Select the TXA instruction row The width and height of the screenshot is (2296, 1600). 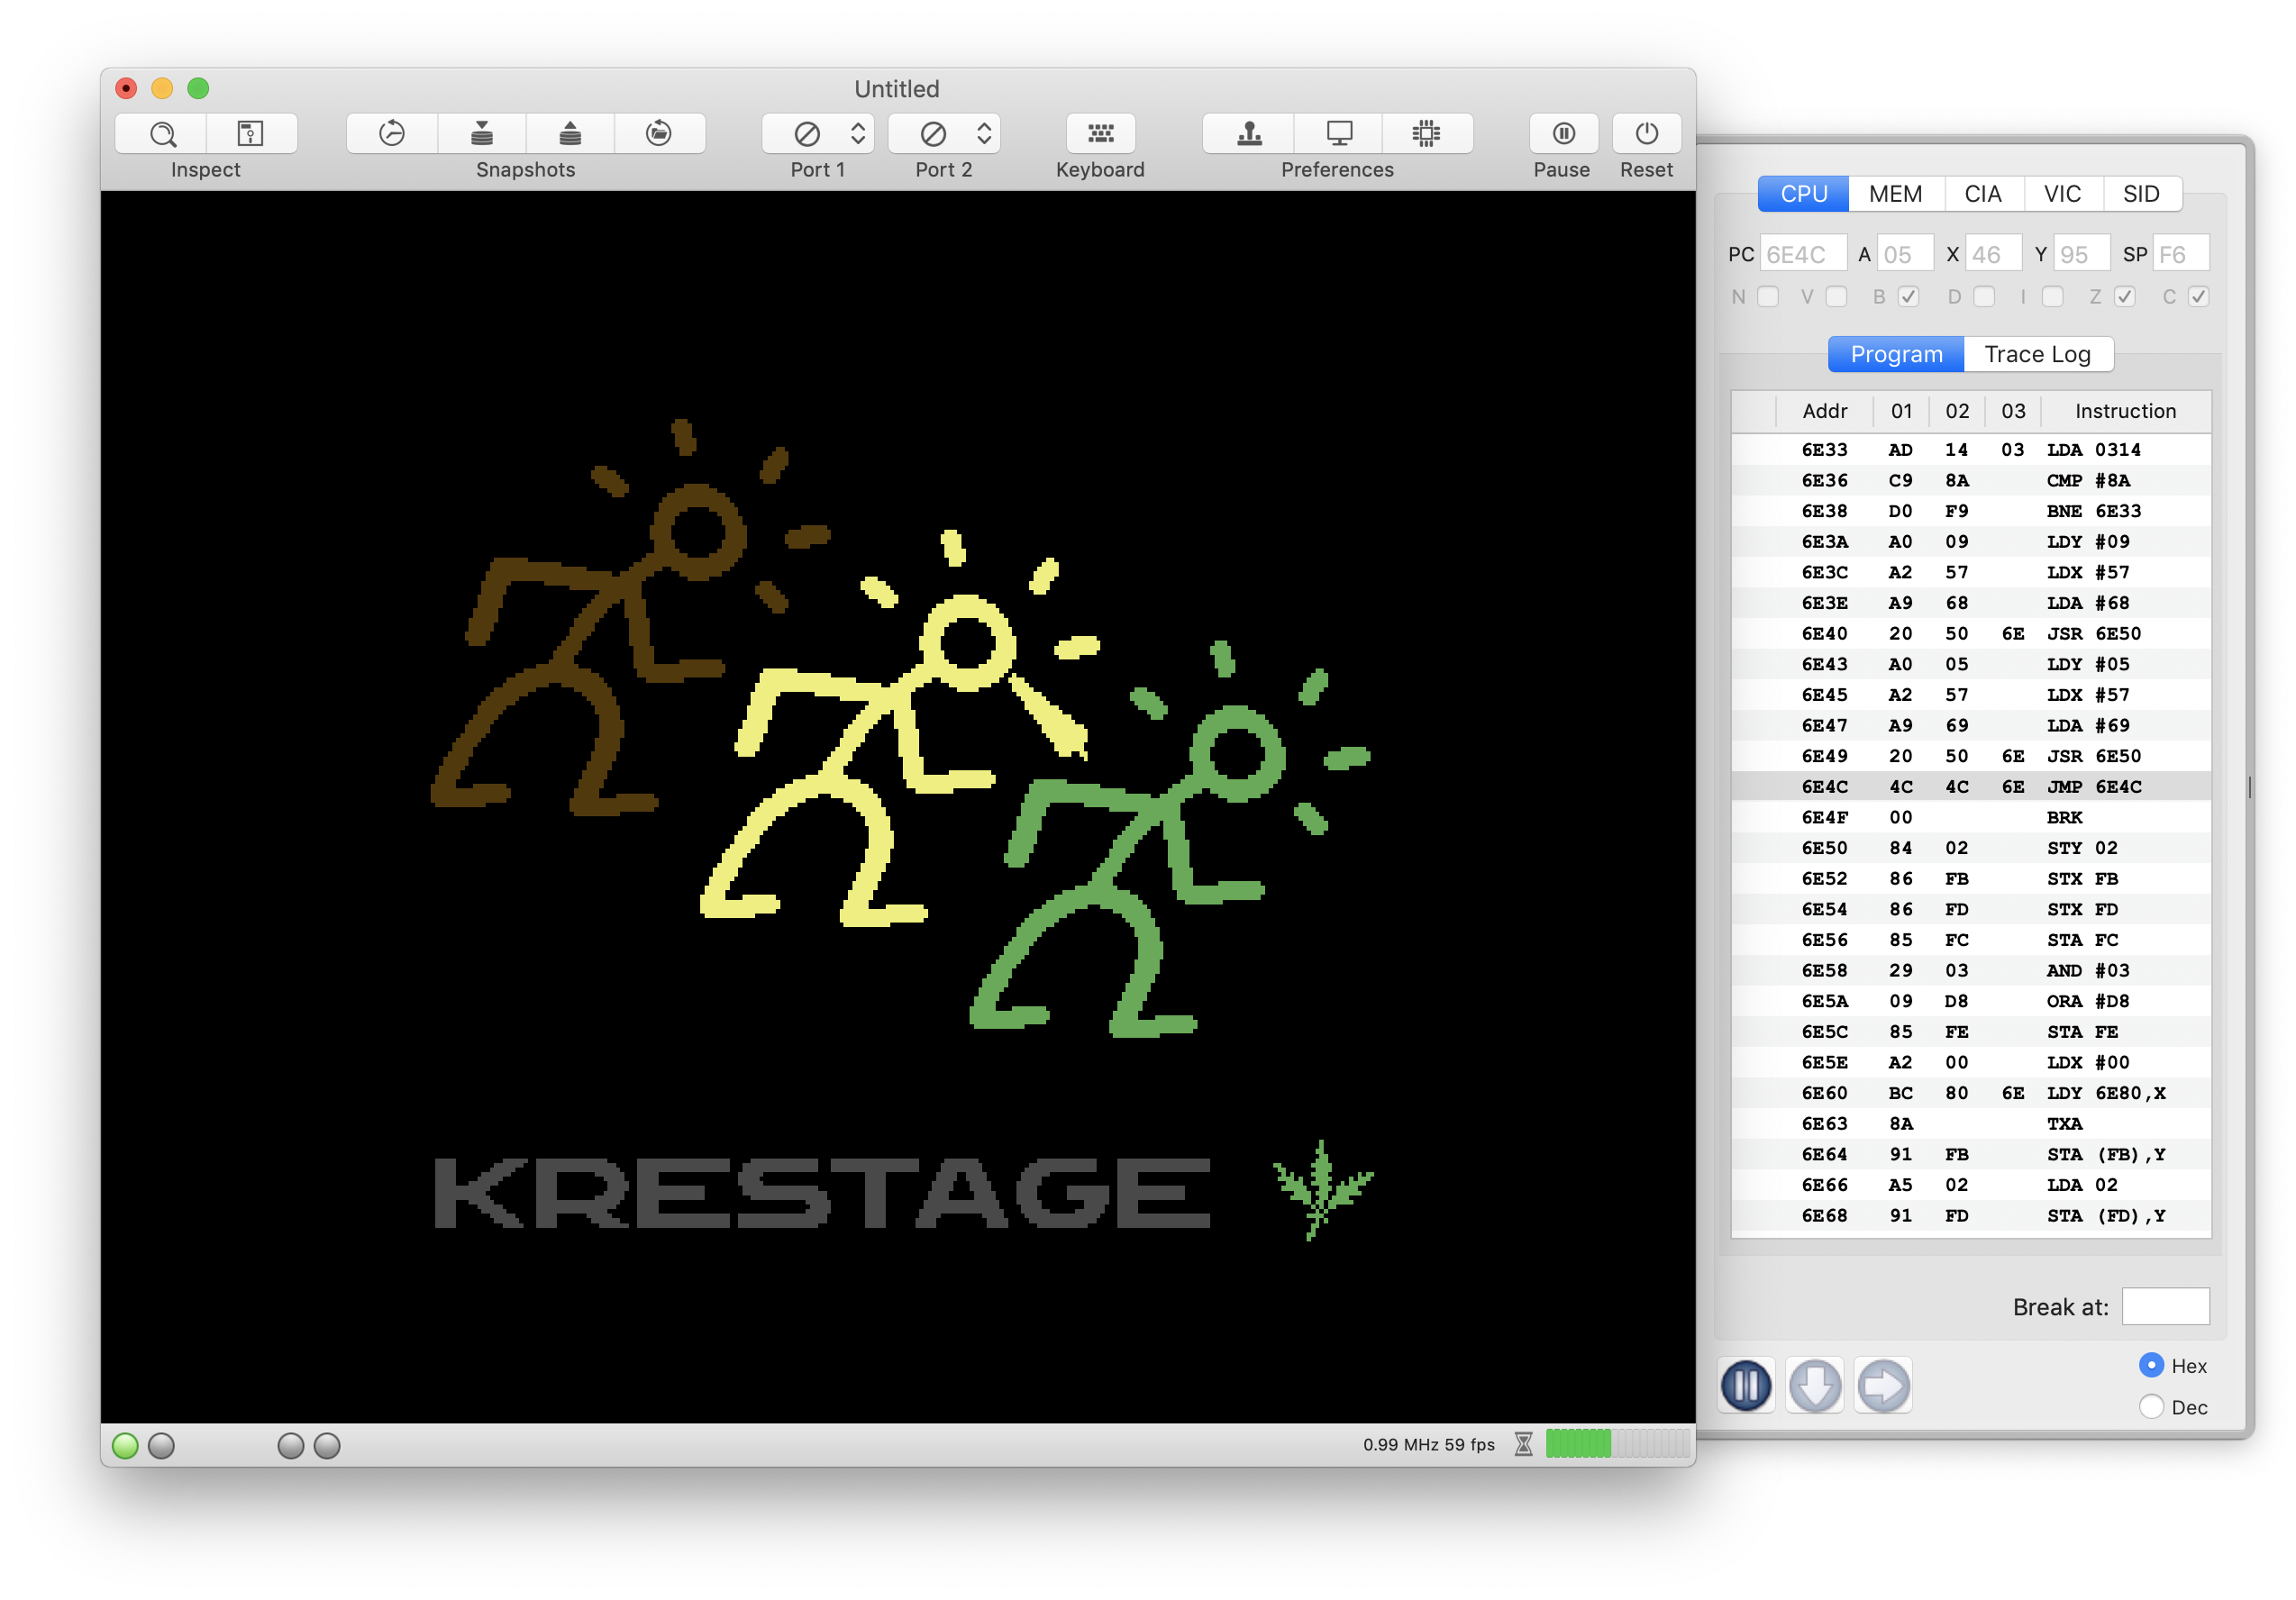(1971, 1124)
